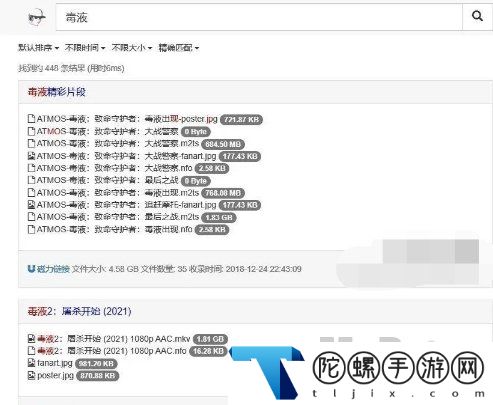The height and width of the screenshot is (405, 493).
Task: Click the magnifier search button
Action: (477, 16)
